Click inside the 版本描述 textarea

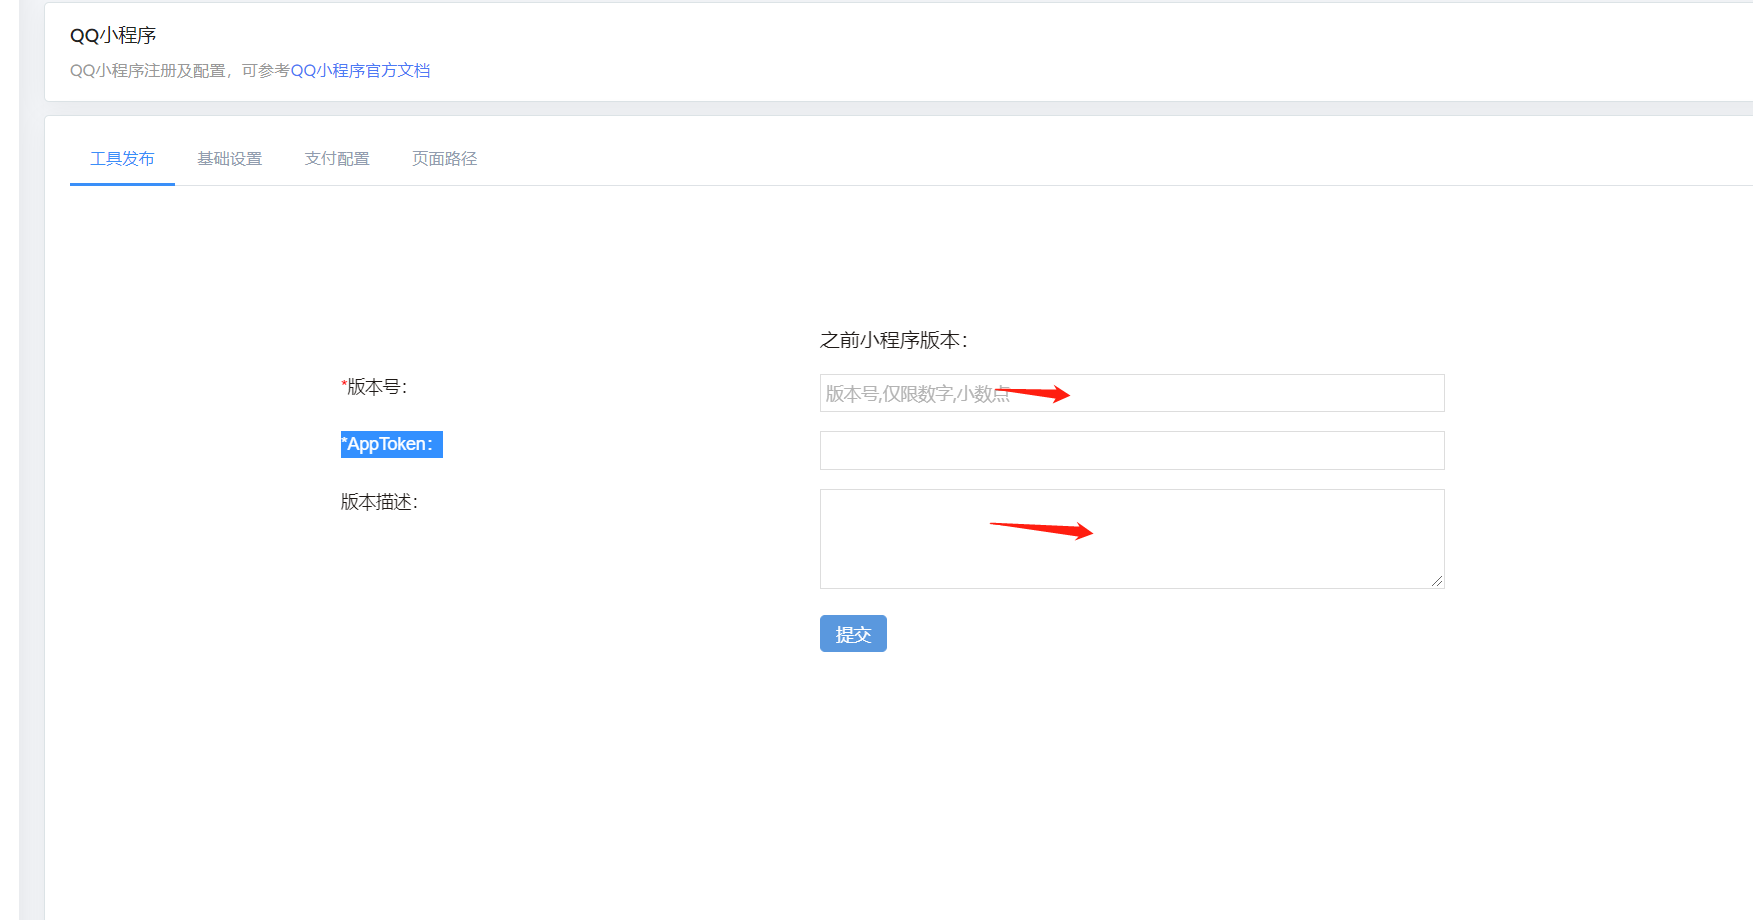click(x=1132, y=539)
